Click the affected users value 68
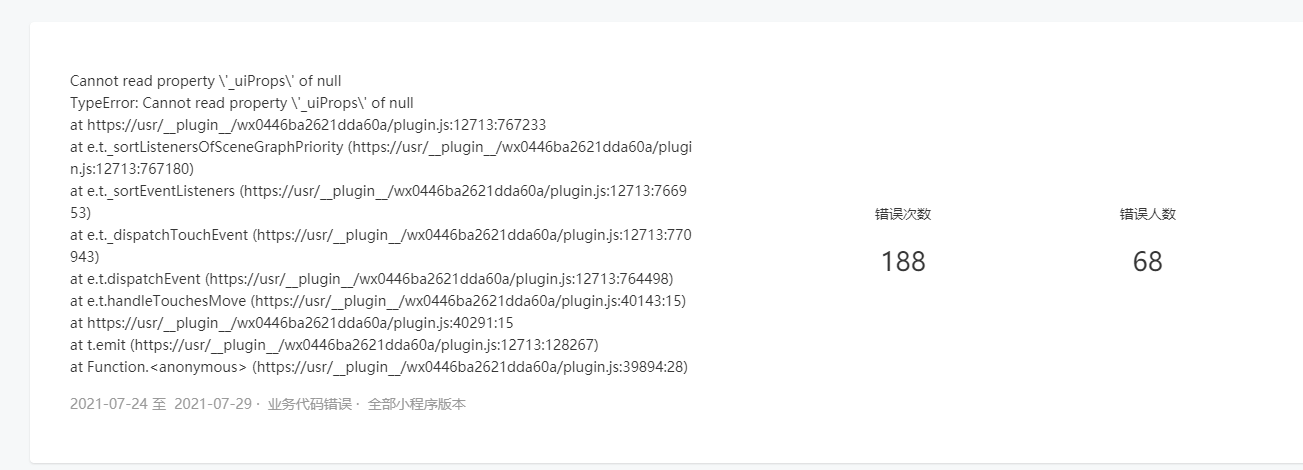Viewport: 1303px width, 470px height. [1148, 262]
